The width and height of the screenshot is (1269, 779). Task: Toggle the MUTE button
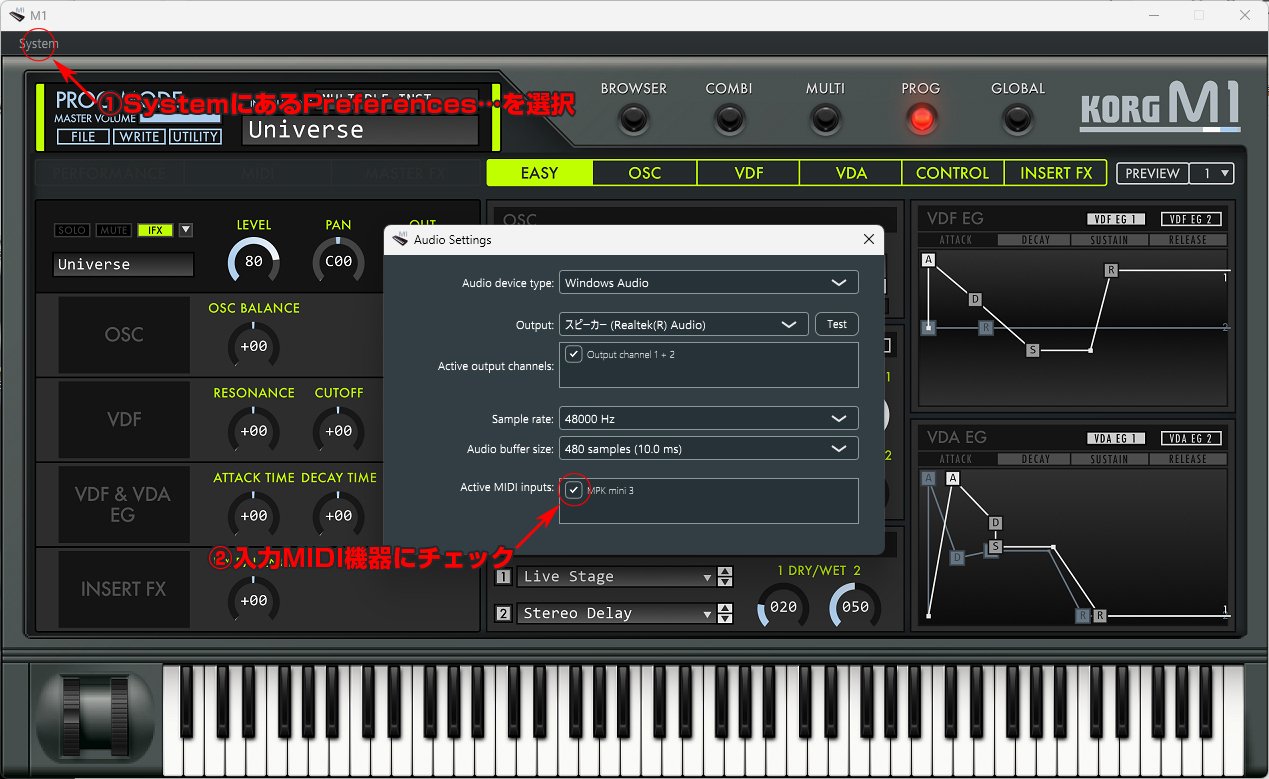click(x=113, y=230)
